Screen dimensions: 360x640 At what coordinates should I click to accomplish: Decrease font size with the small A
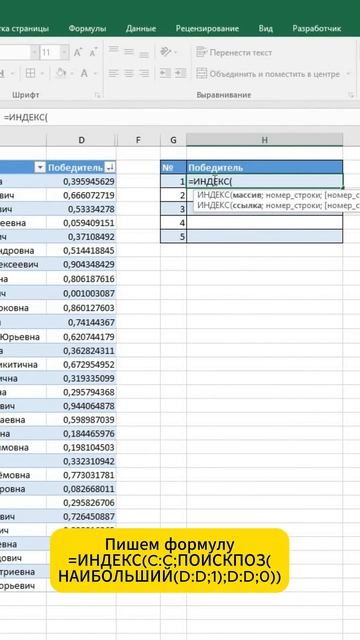pyautogui.click(x=93, y=53)
